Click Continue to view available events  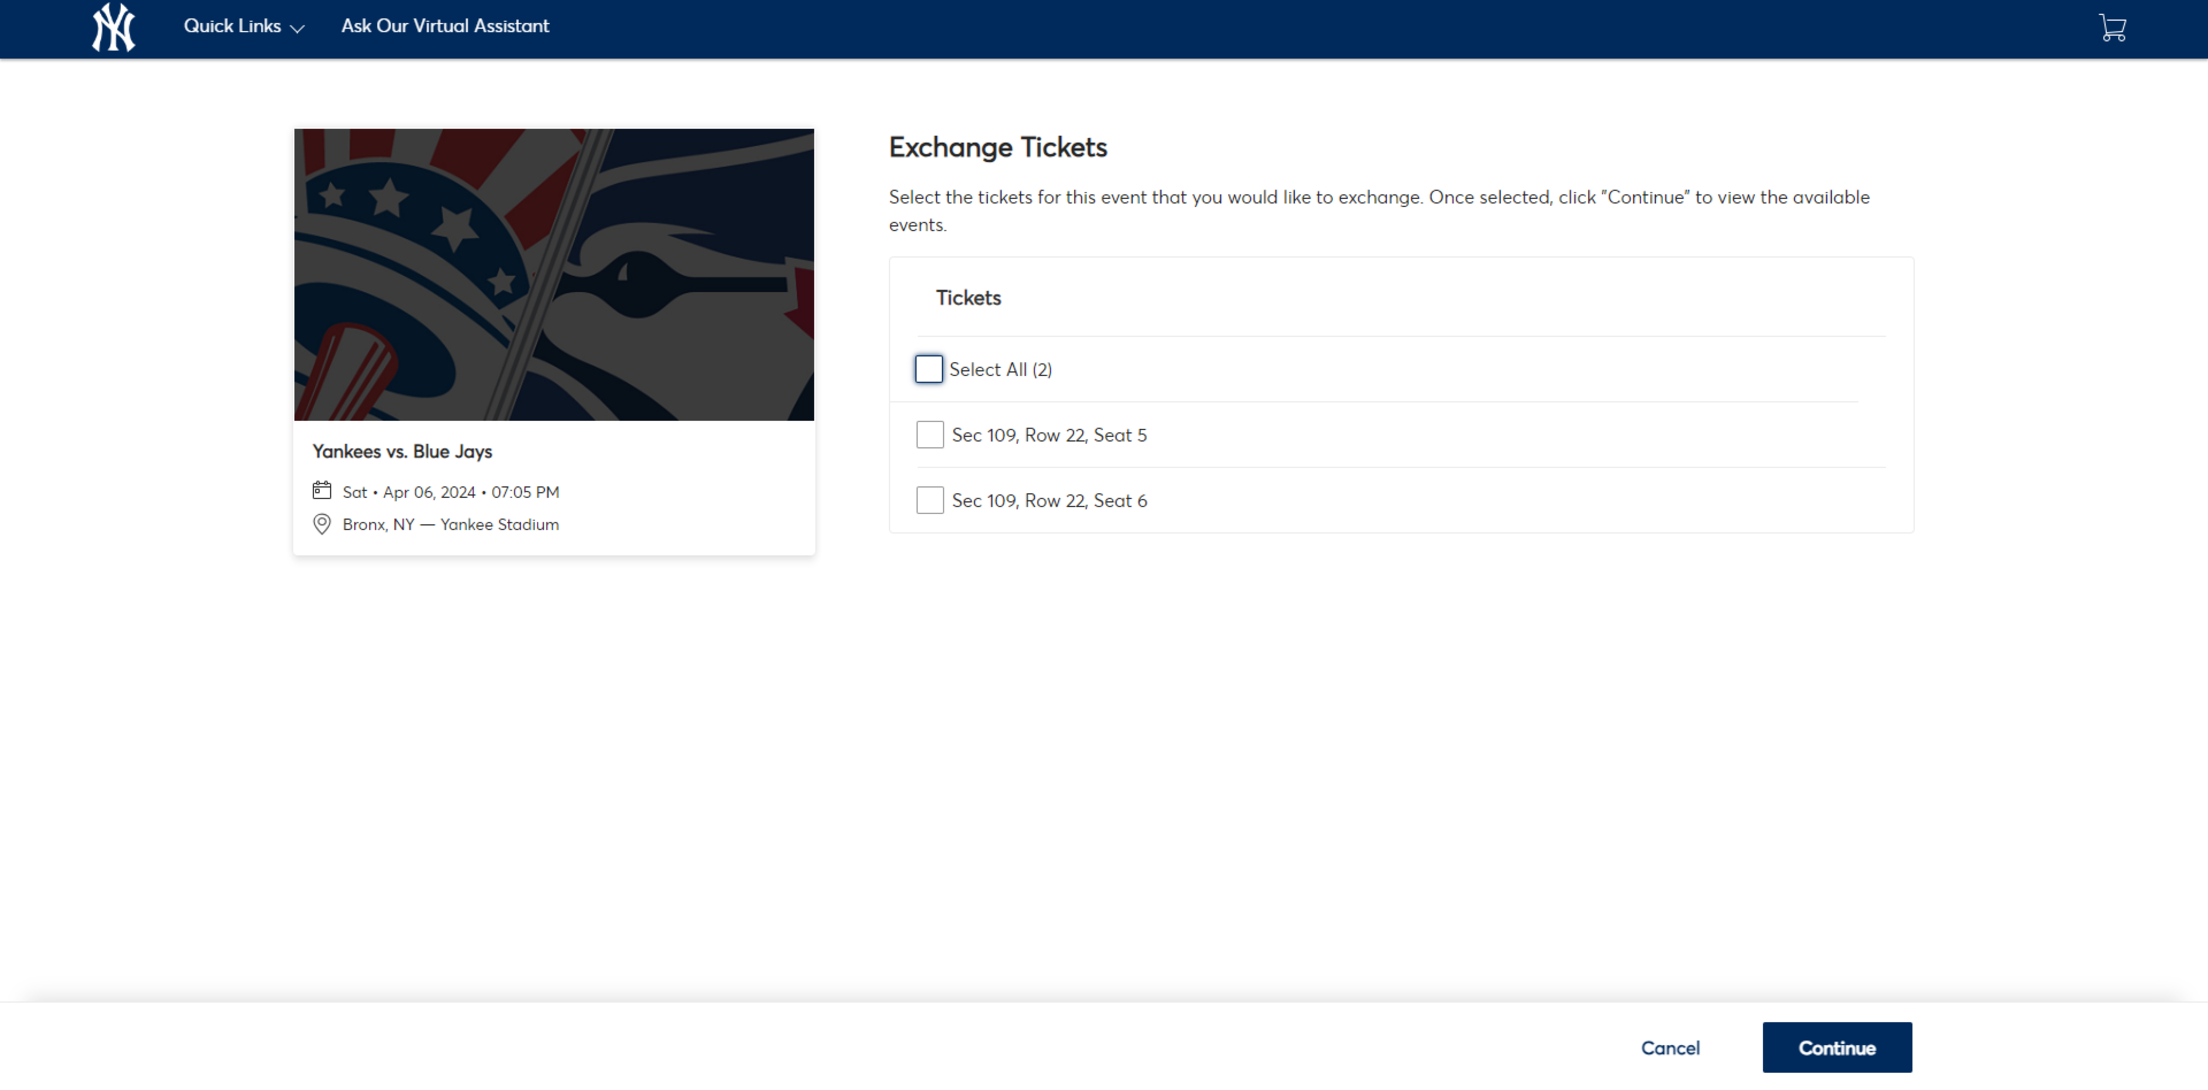1837,1047
